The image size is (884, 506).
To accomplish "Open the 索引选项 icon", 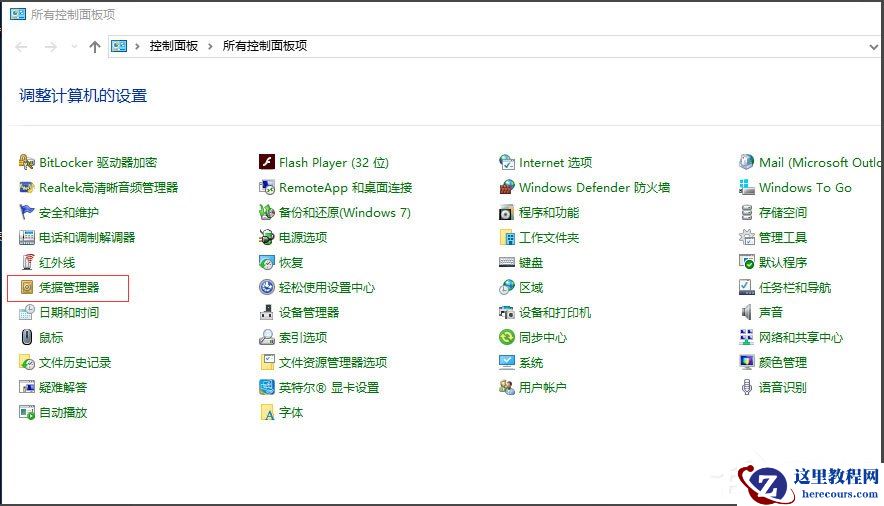I will tap(267, 338).
